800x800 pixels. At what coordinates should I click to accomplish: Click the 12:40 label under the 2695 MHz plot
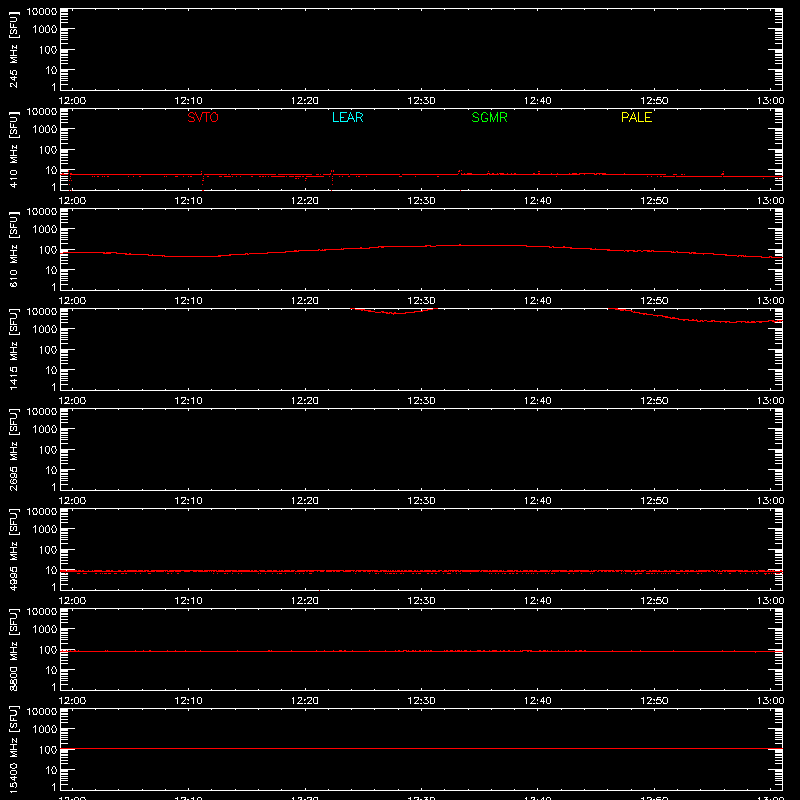coord(537,501)
